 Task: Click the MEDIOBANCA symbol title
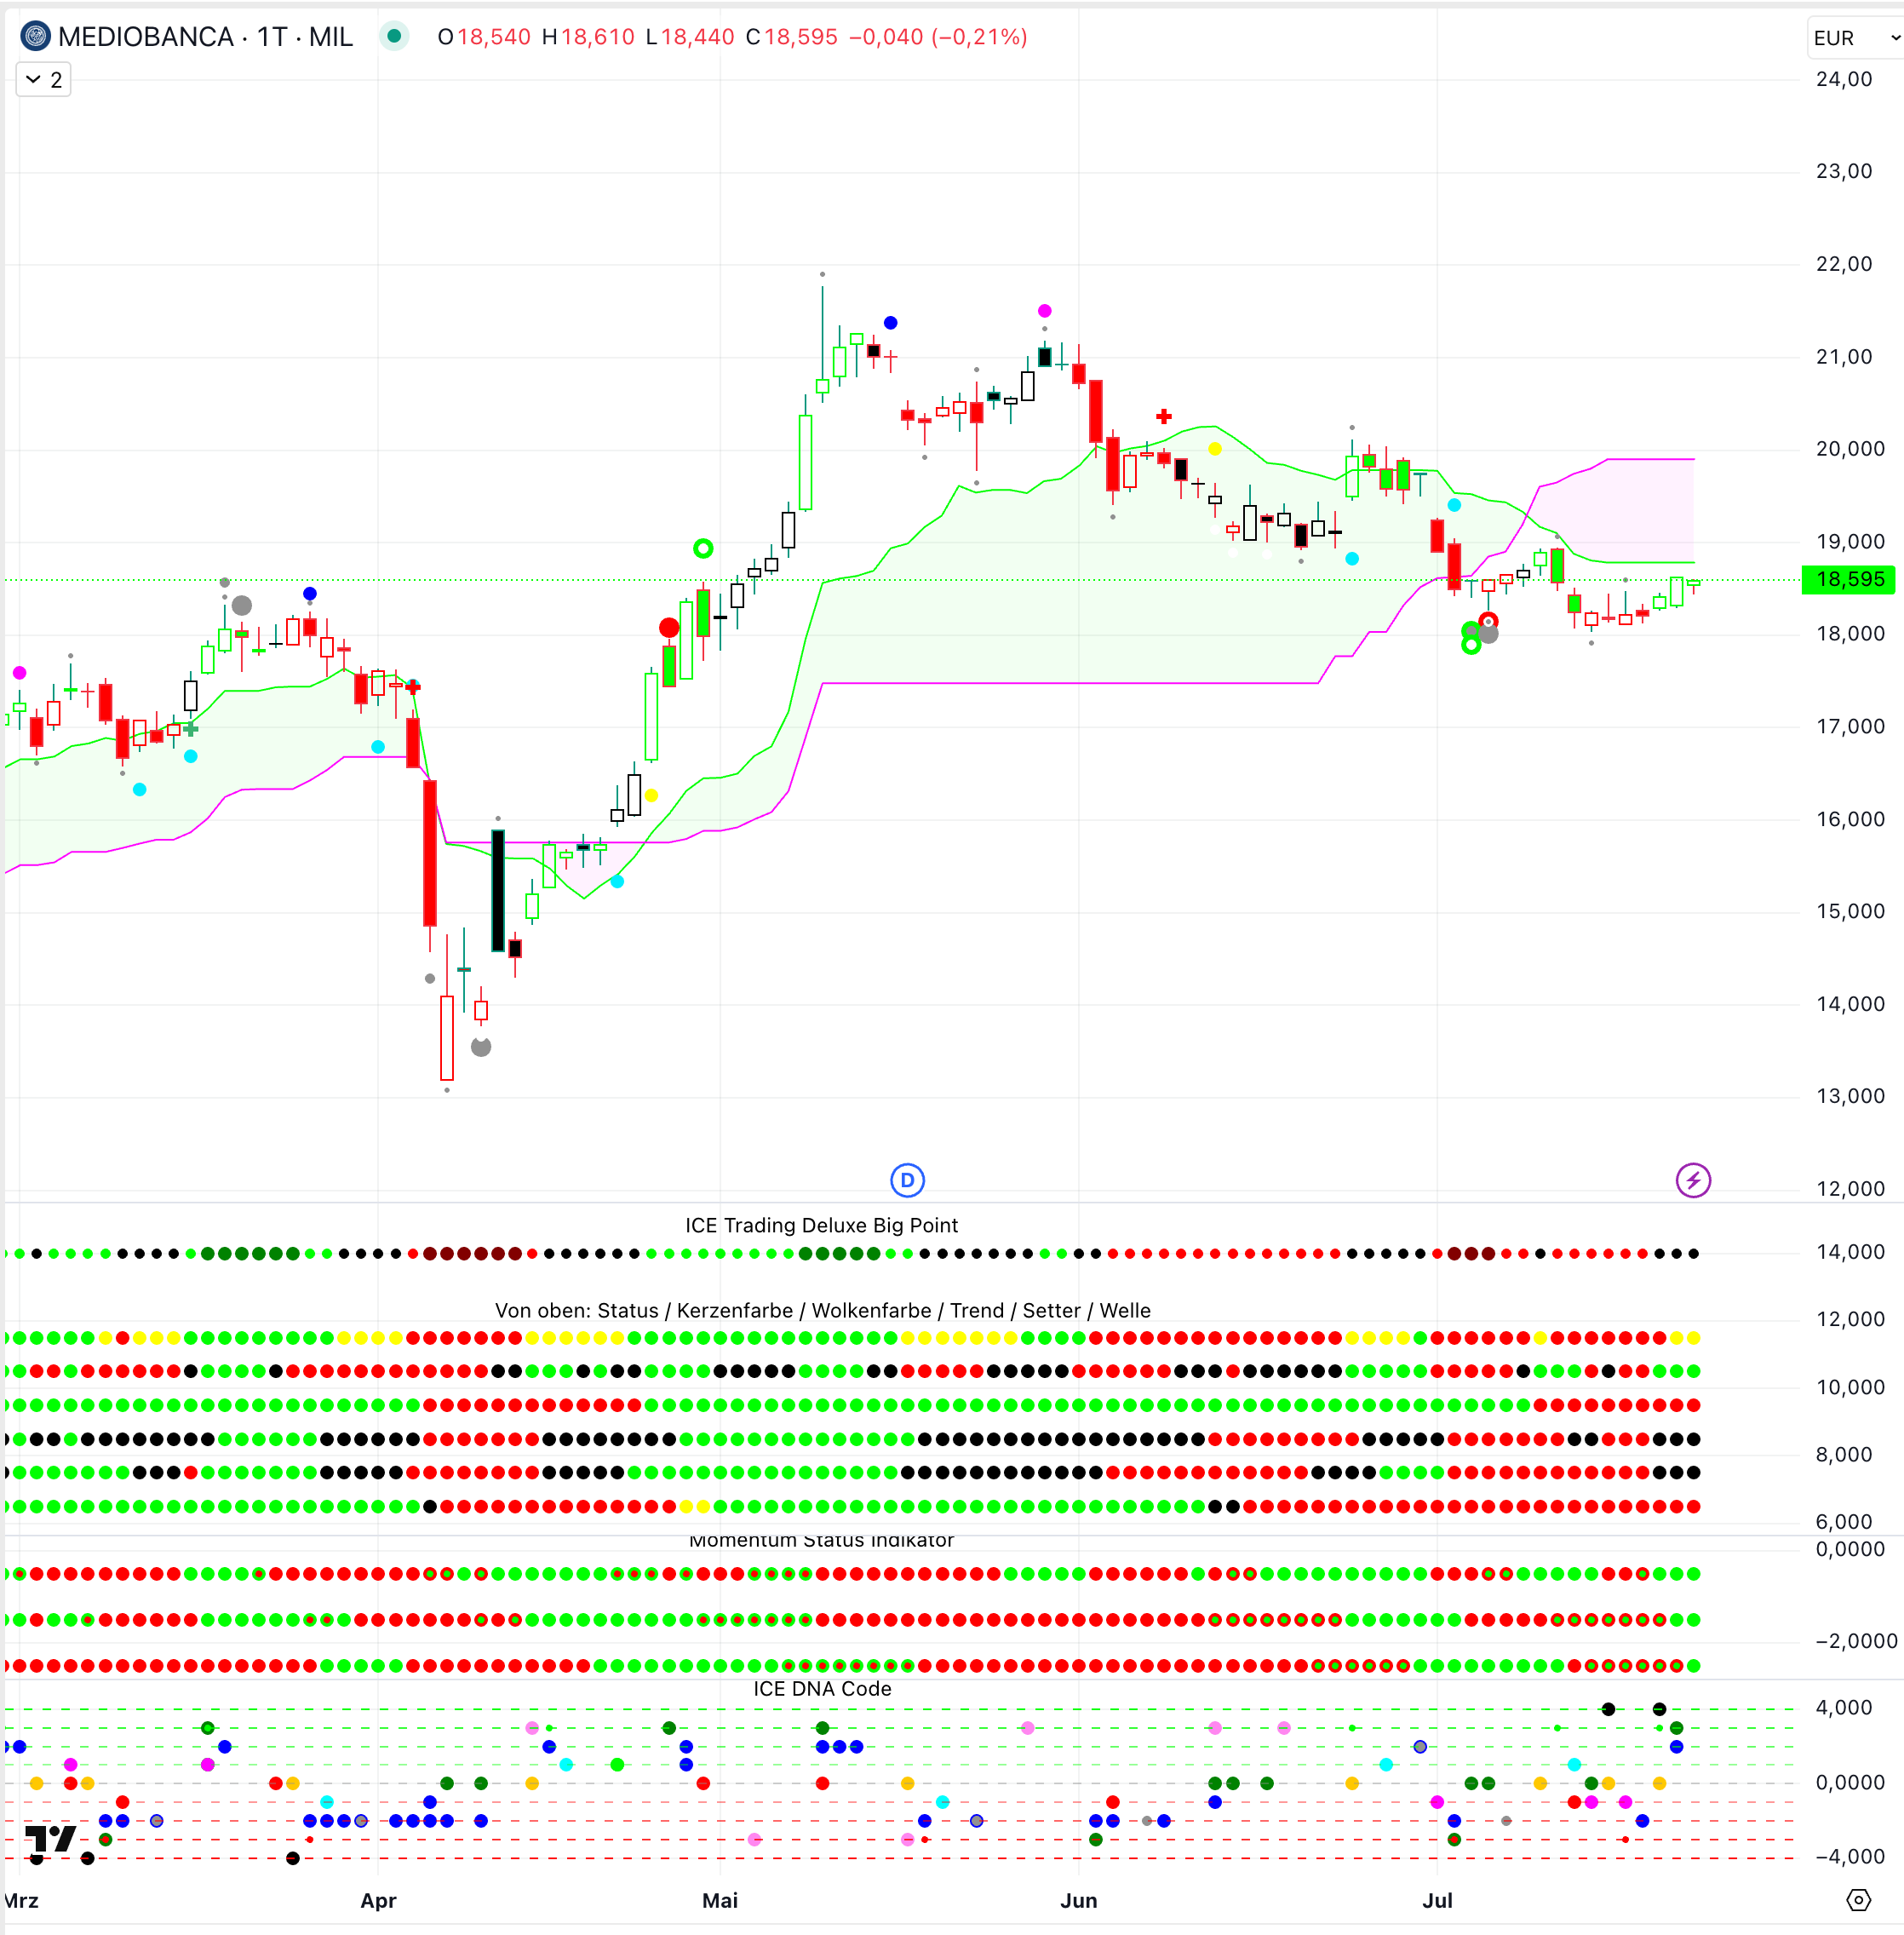pyautogui.click(x=146, y=37)
